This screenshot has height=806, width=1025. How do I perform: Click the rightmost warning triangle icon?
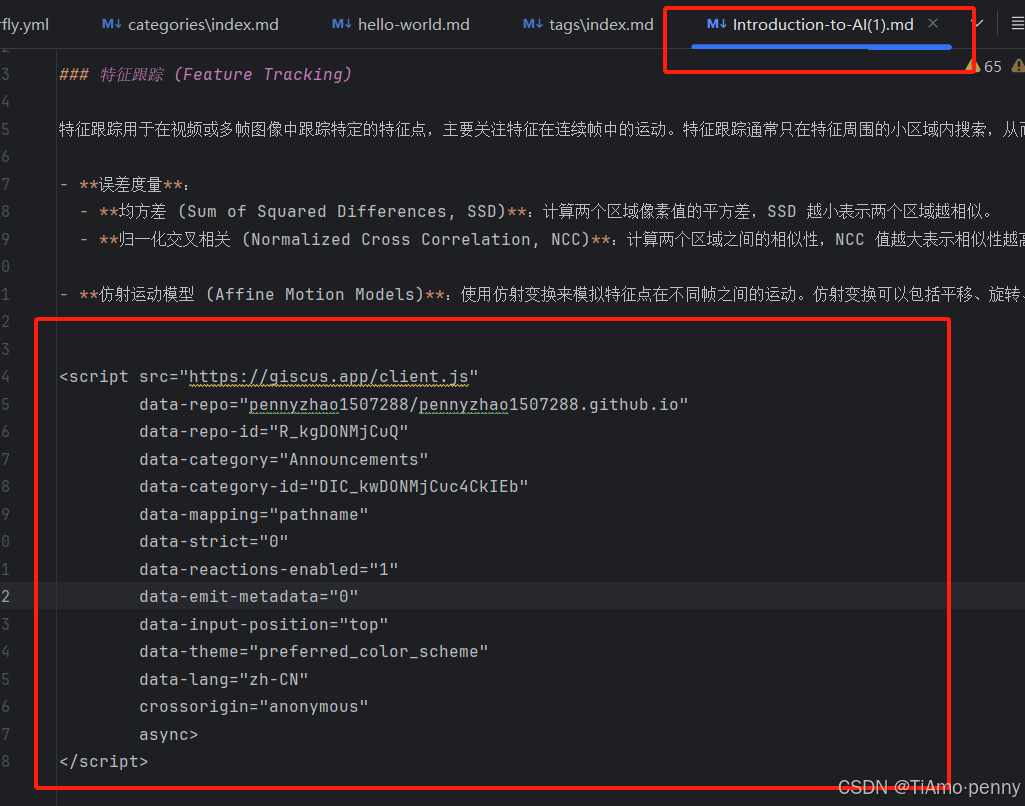coord(1018,67)
